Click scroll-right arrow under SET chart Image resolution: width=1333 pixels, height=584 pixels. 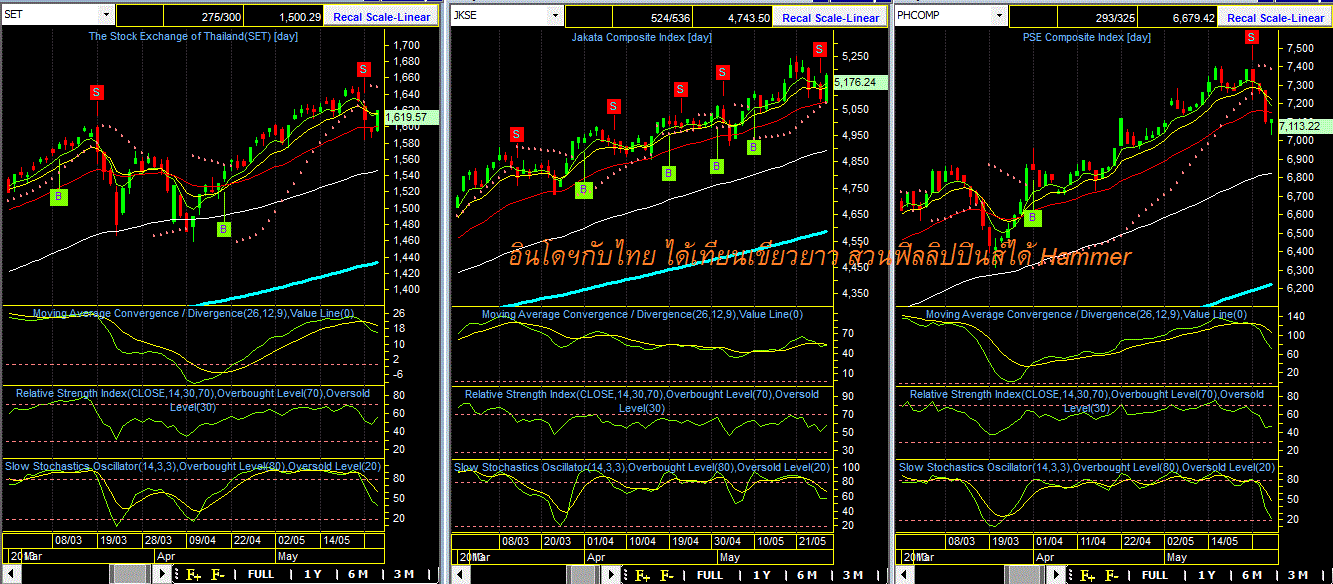(x=162, y=574)
